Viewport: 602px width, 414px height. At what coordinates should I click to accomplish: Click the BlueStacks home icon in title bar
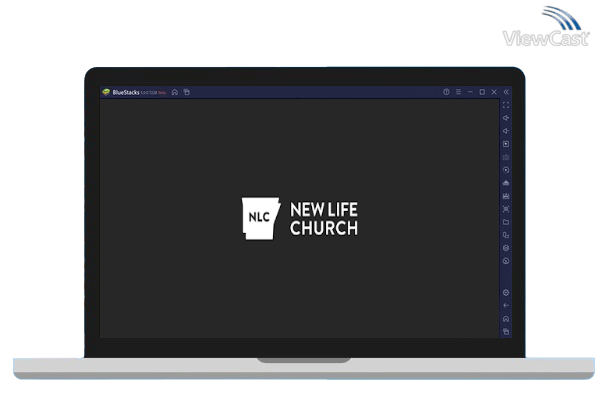(175, 92)
